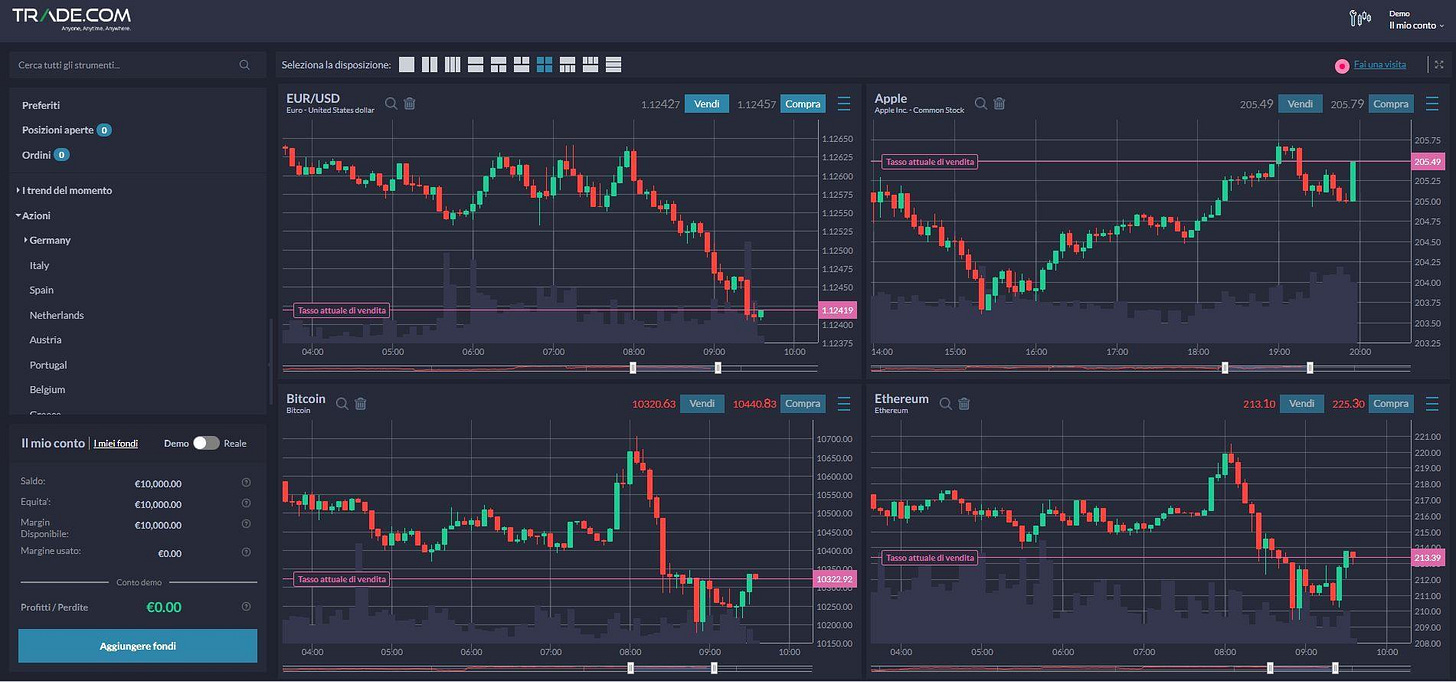Open the tools settings icon near Demo account
Viewport: 1456px width, 682px height.
point(1360,18)
